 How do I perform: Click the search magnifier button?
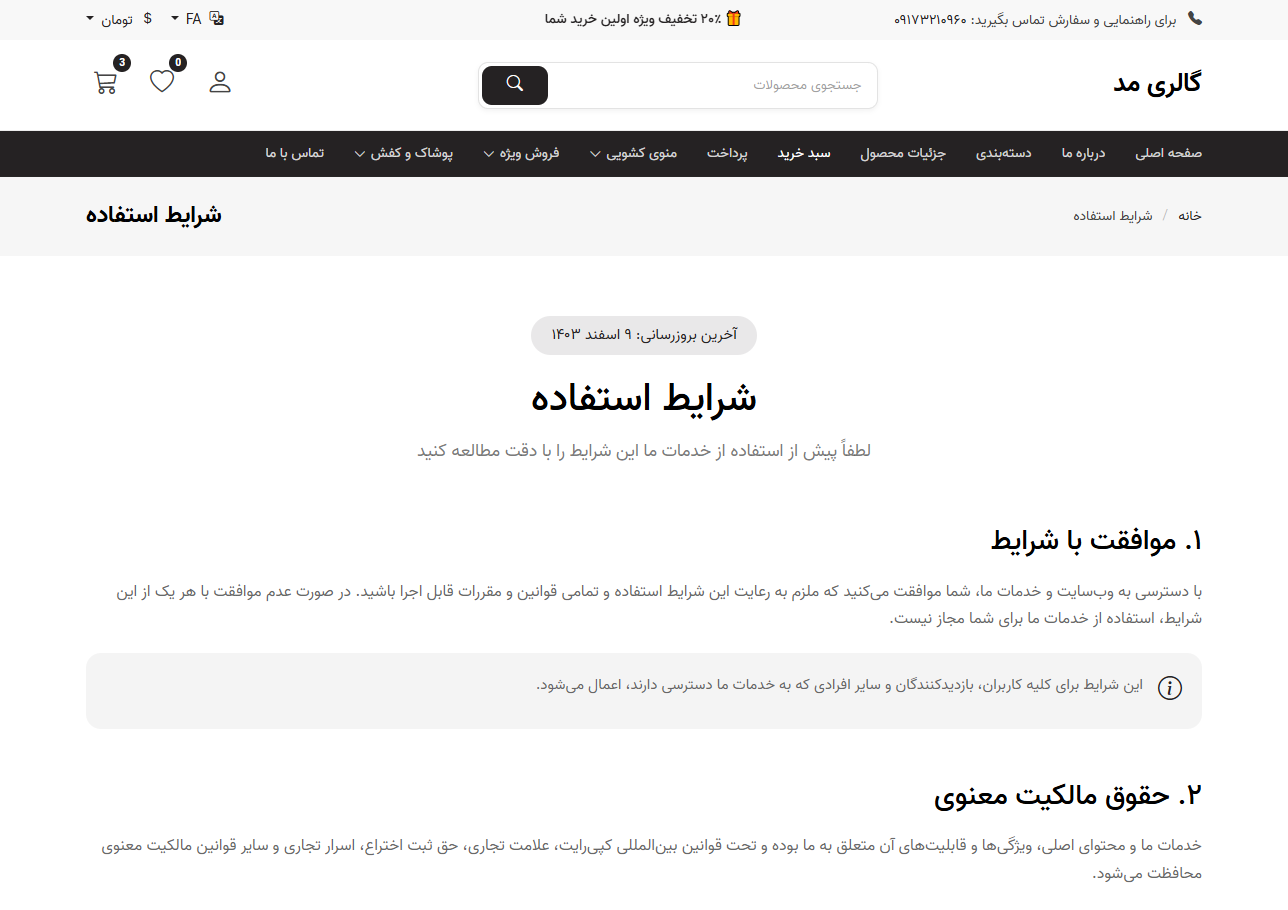click(x=514, y=85)
